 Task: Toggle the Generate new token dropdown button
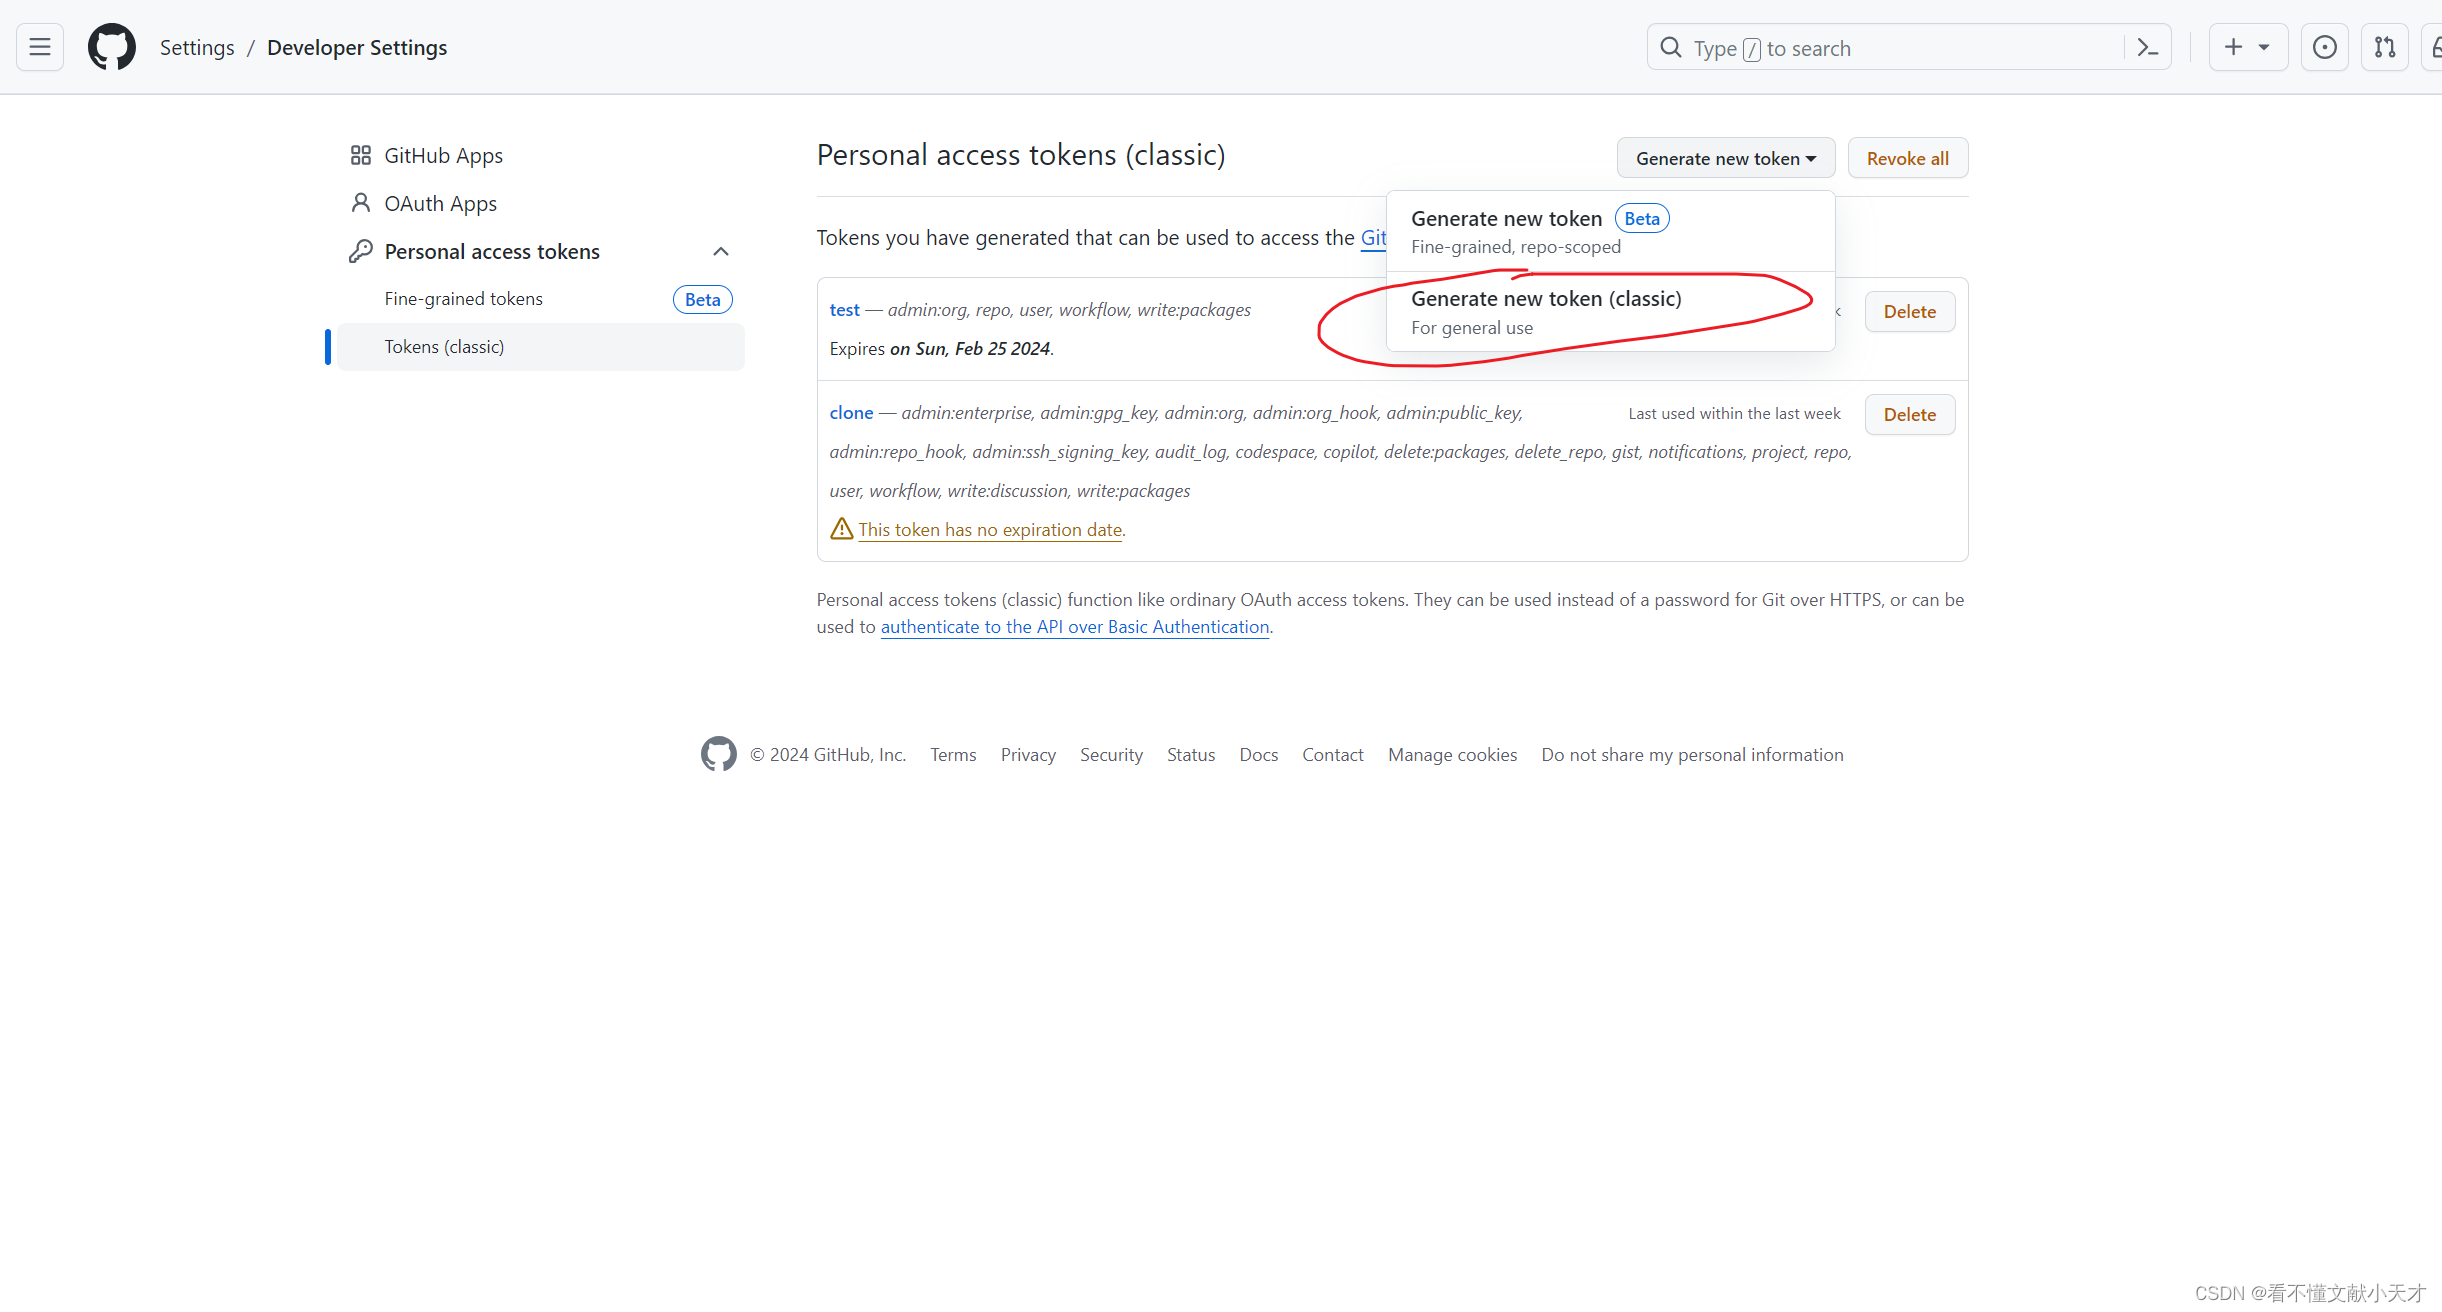[1725, 158]
